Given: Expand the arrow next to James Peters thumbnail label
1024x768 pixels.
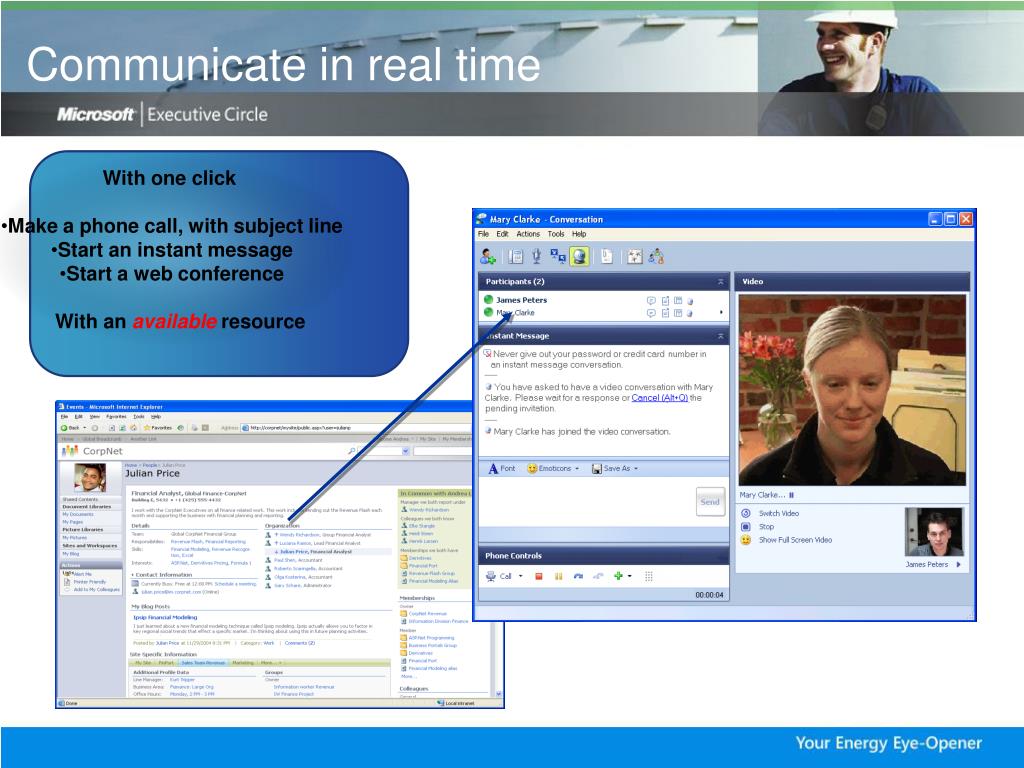Looking at the screenshot, I should tap(958, 564).
